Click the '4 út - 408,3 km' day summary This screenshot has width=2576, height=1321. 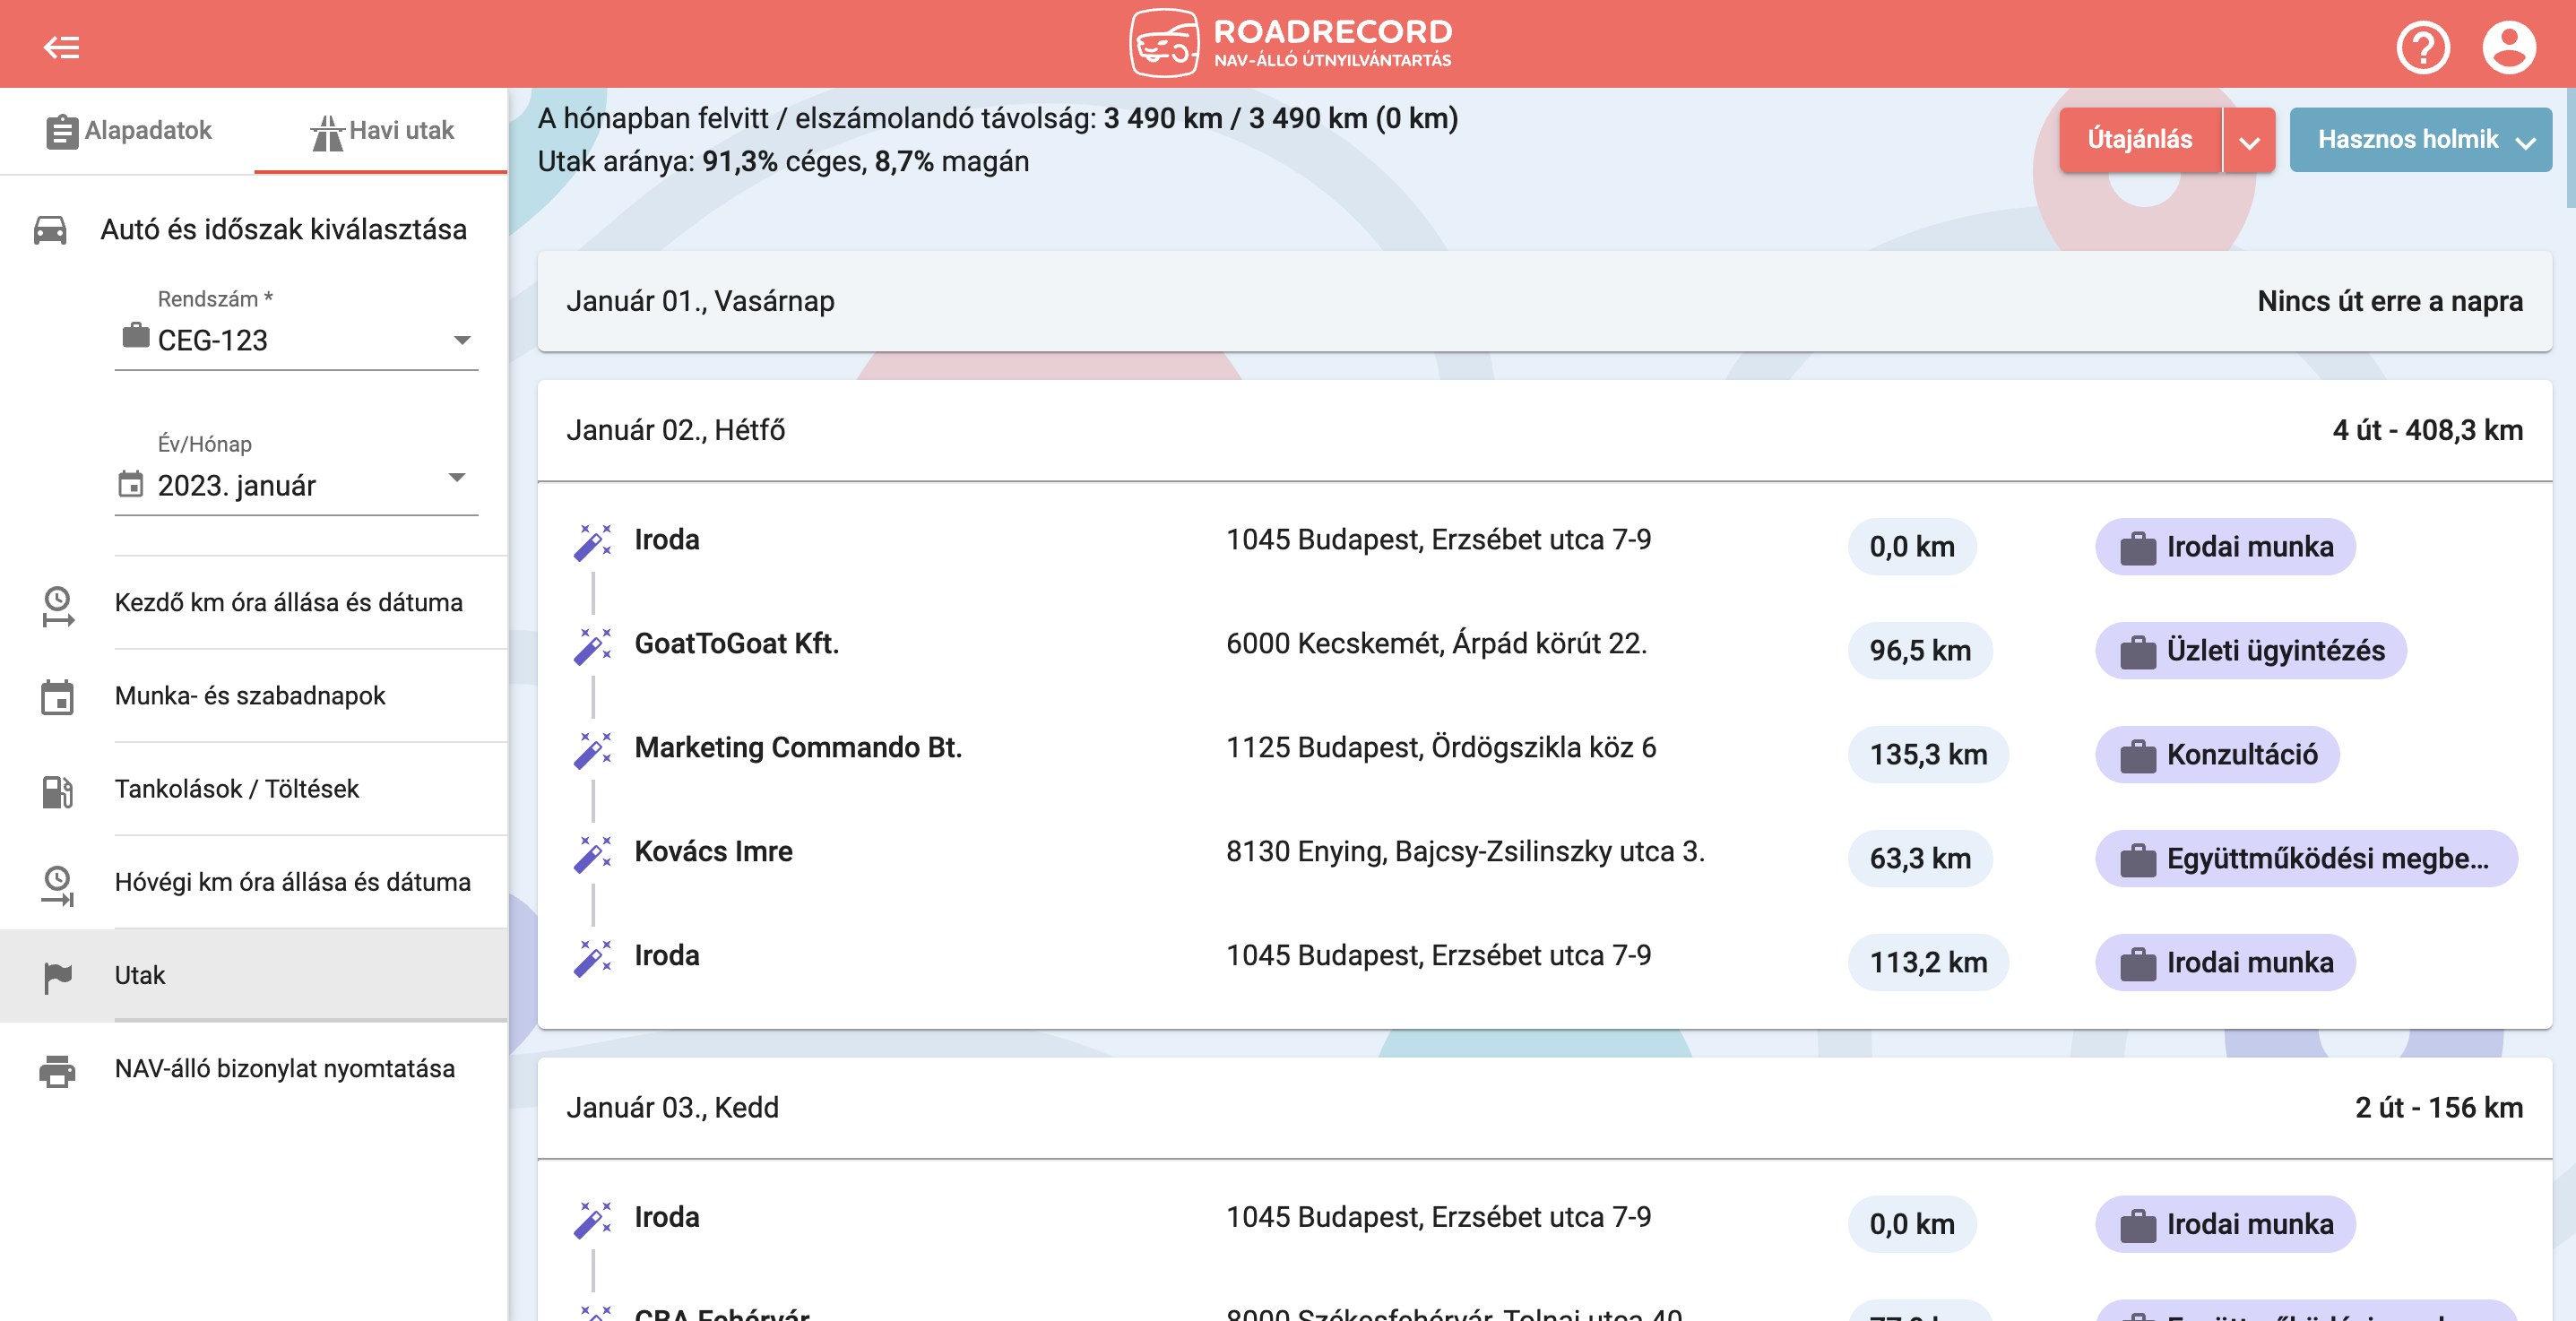point(2427,430)
